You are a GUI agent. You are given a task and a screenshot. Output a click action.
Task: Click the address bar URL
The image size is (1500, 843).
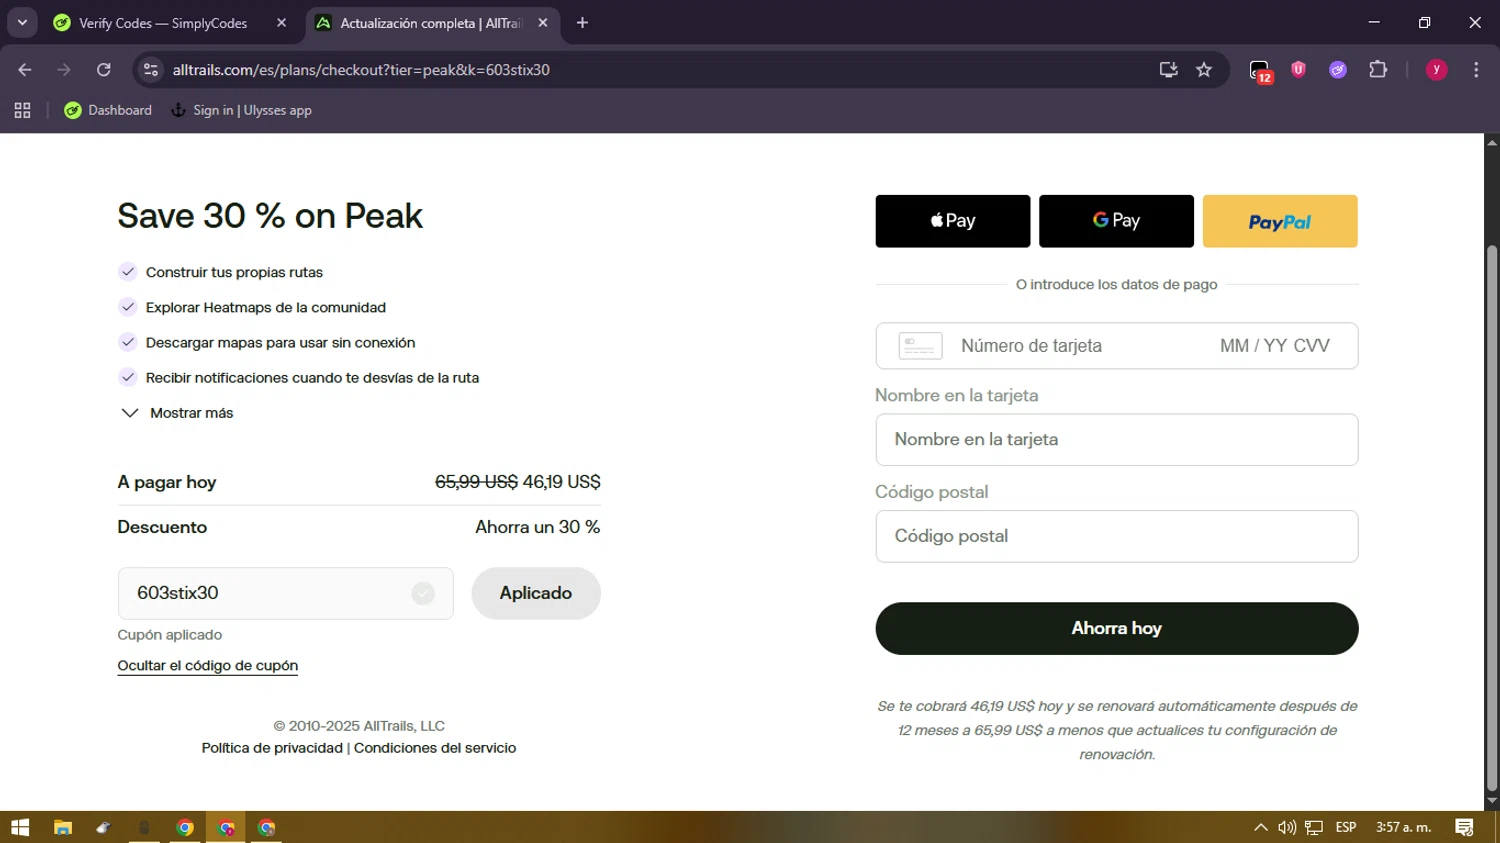tap(361, 70)
